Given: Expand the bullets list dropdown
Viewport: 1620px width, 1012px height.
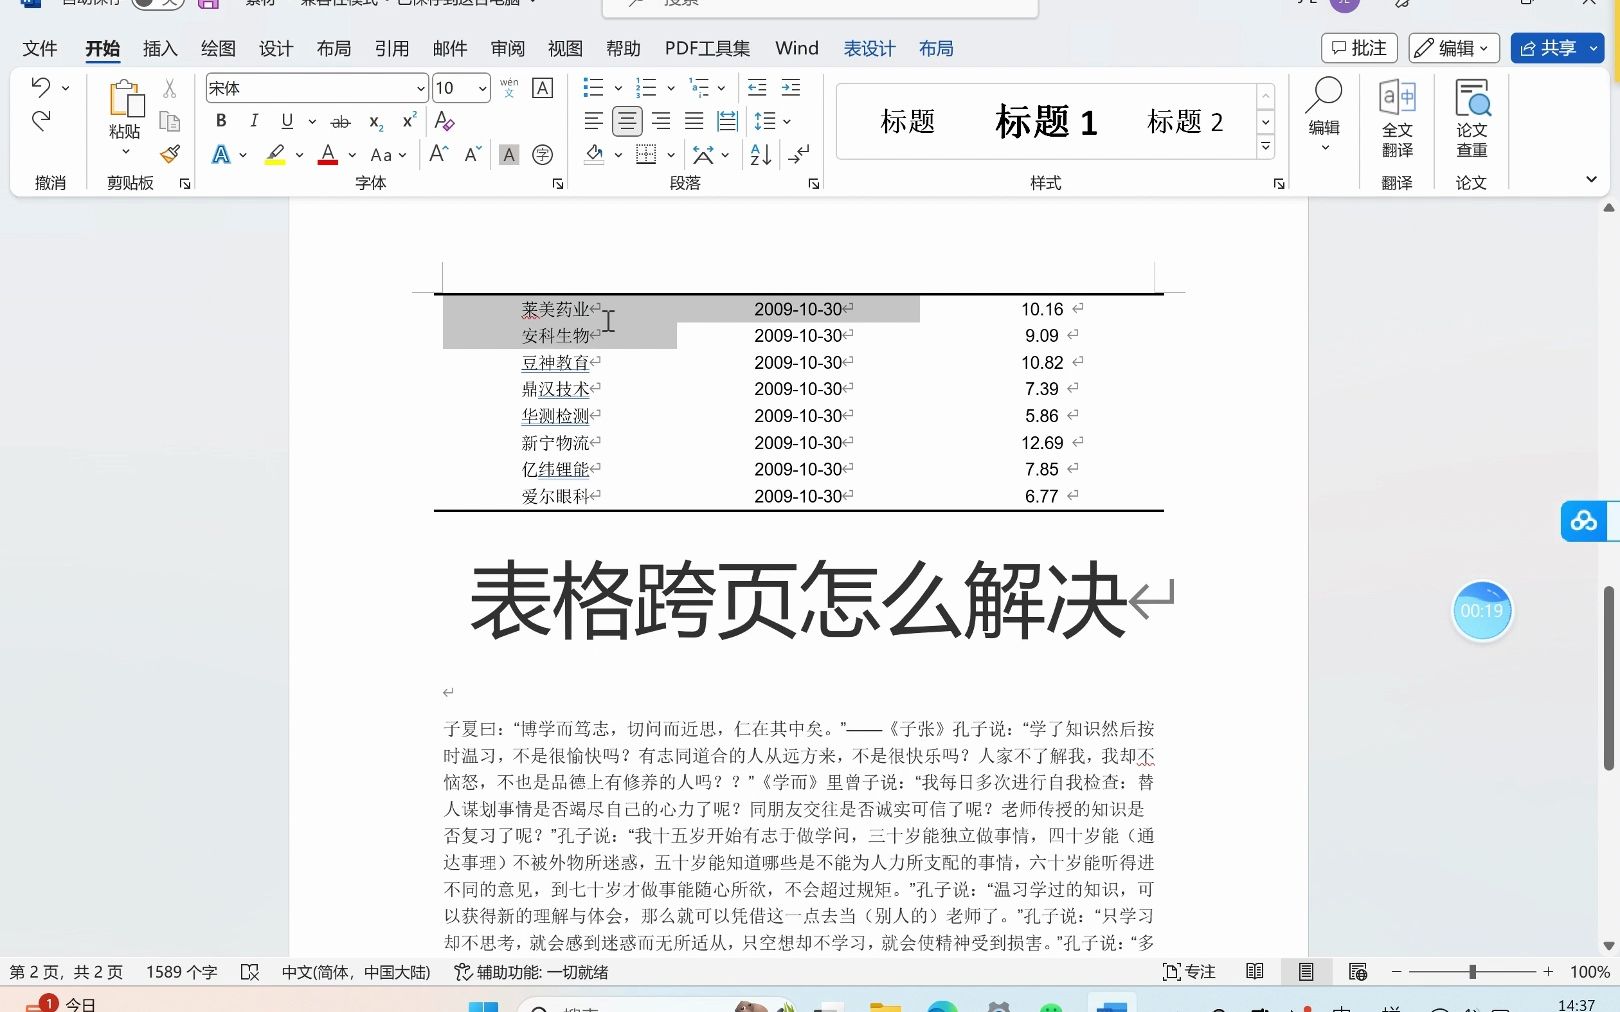Looking at the screenshot, I should pos(618,88).
